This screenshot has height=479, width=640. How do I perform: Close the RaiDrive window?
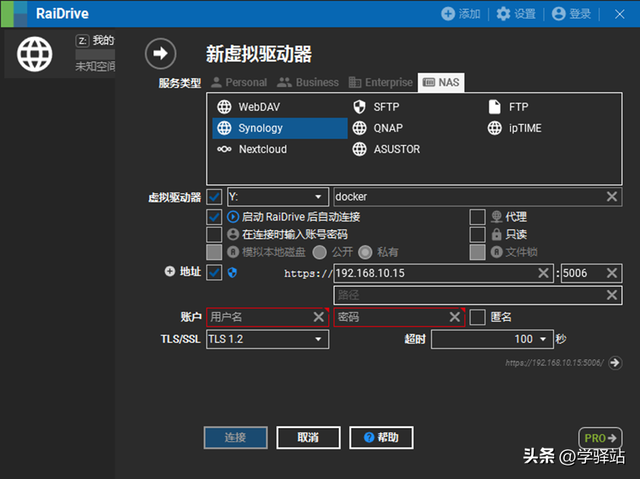point(620,14)
